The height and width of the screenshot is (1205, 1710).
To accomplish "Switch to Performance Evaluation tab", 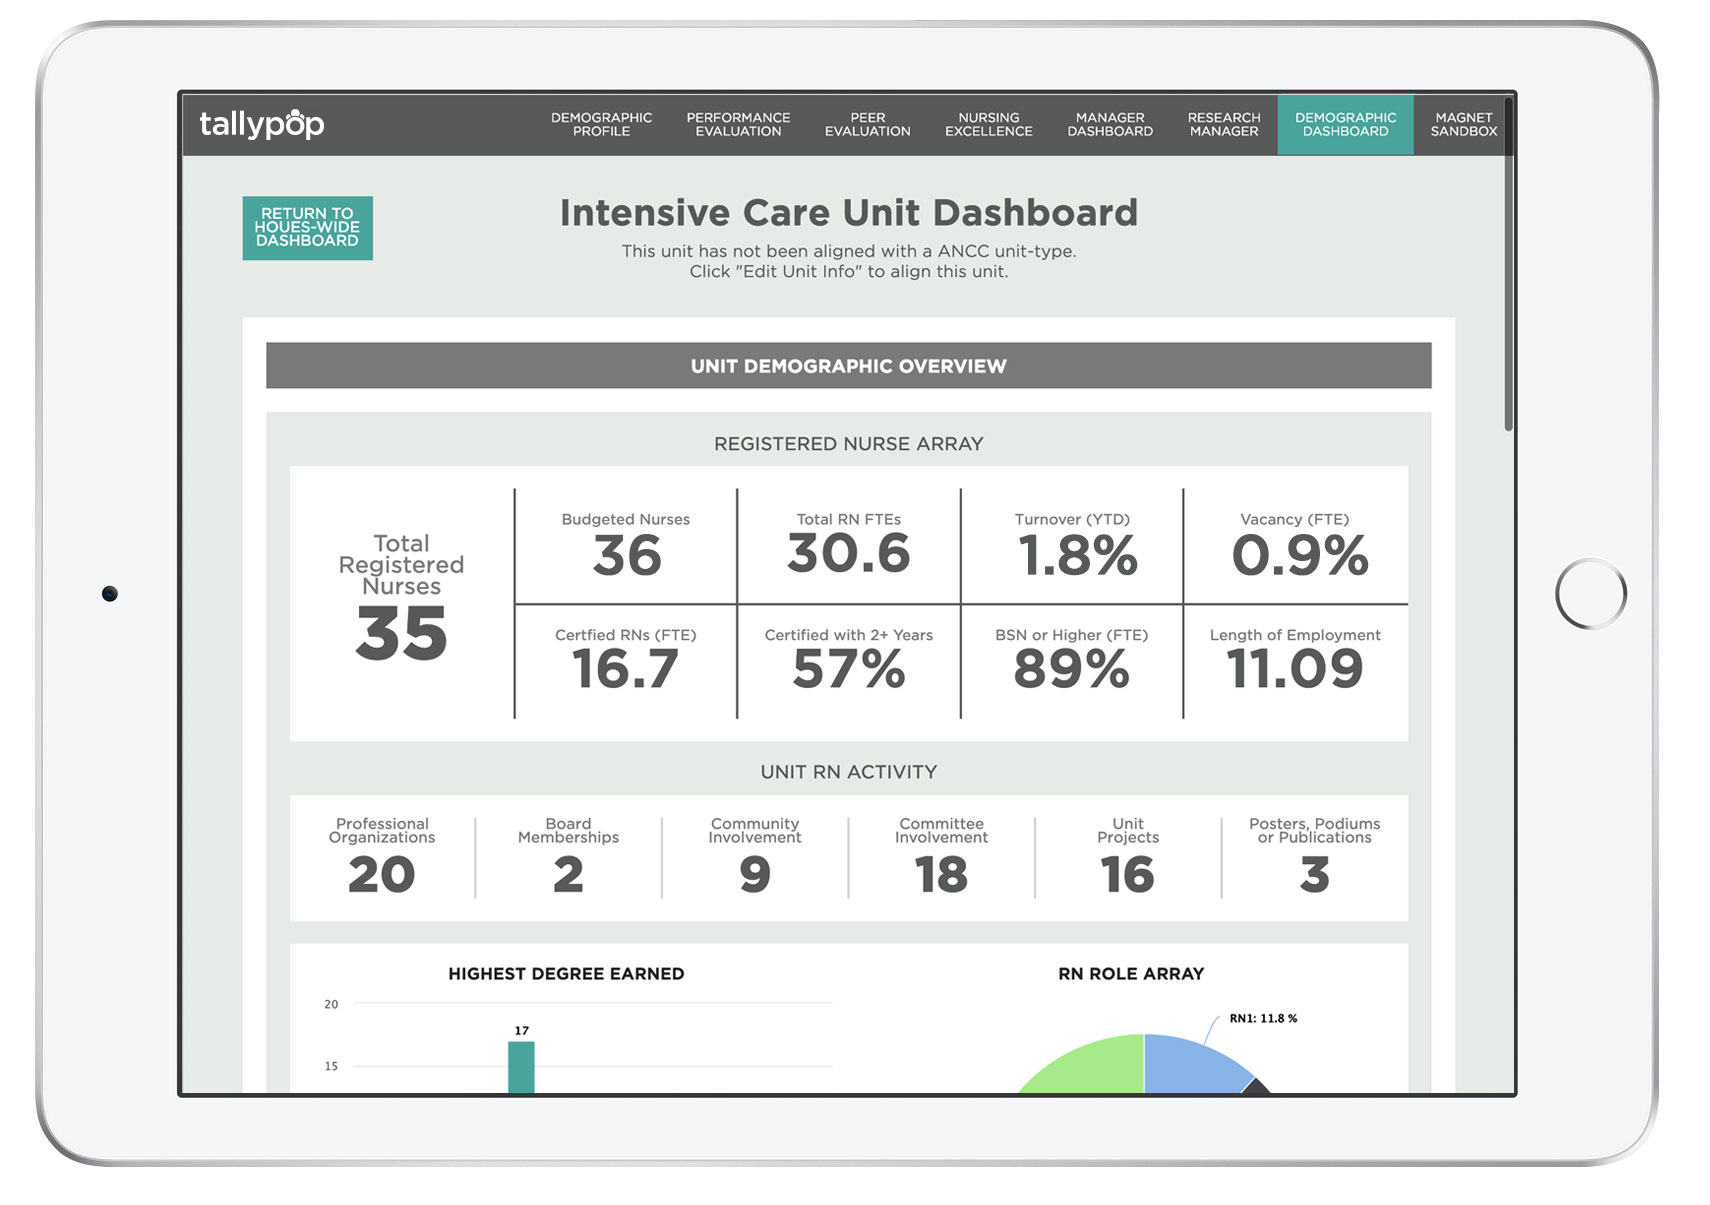I will pos(738,125).
